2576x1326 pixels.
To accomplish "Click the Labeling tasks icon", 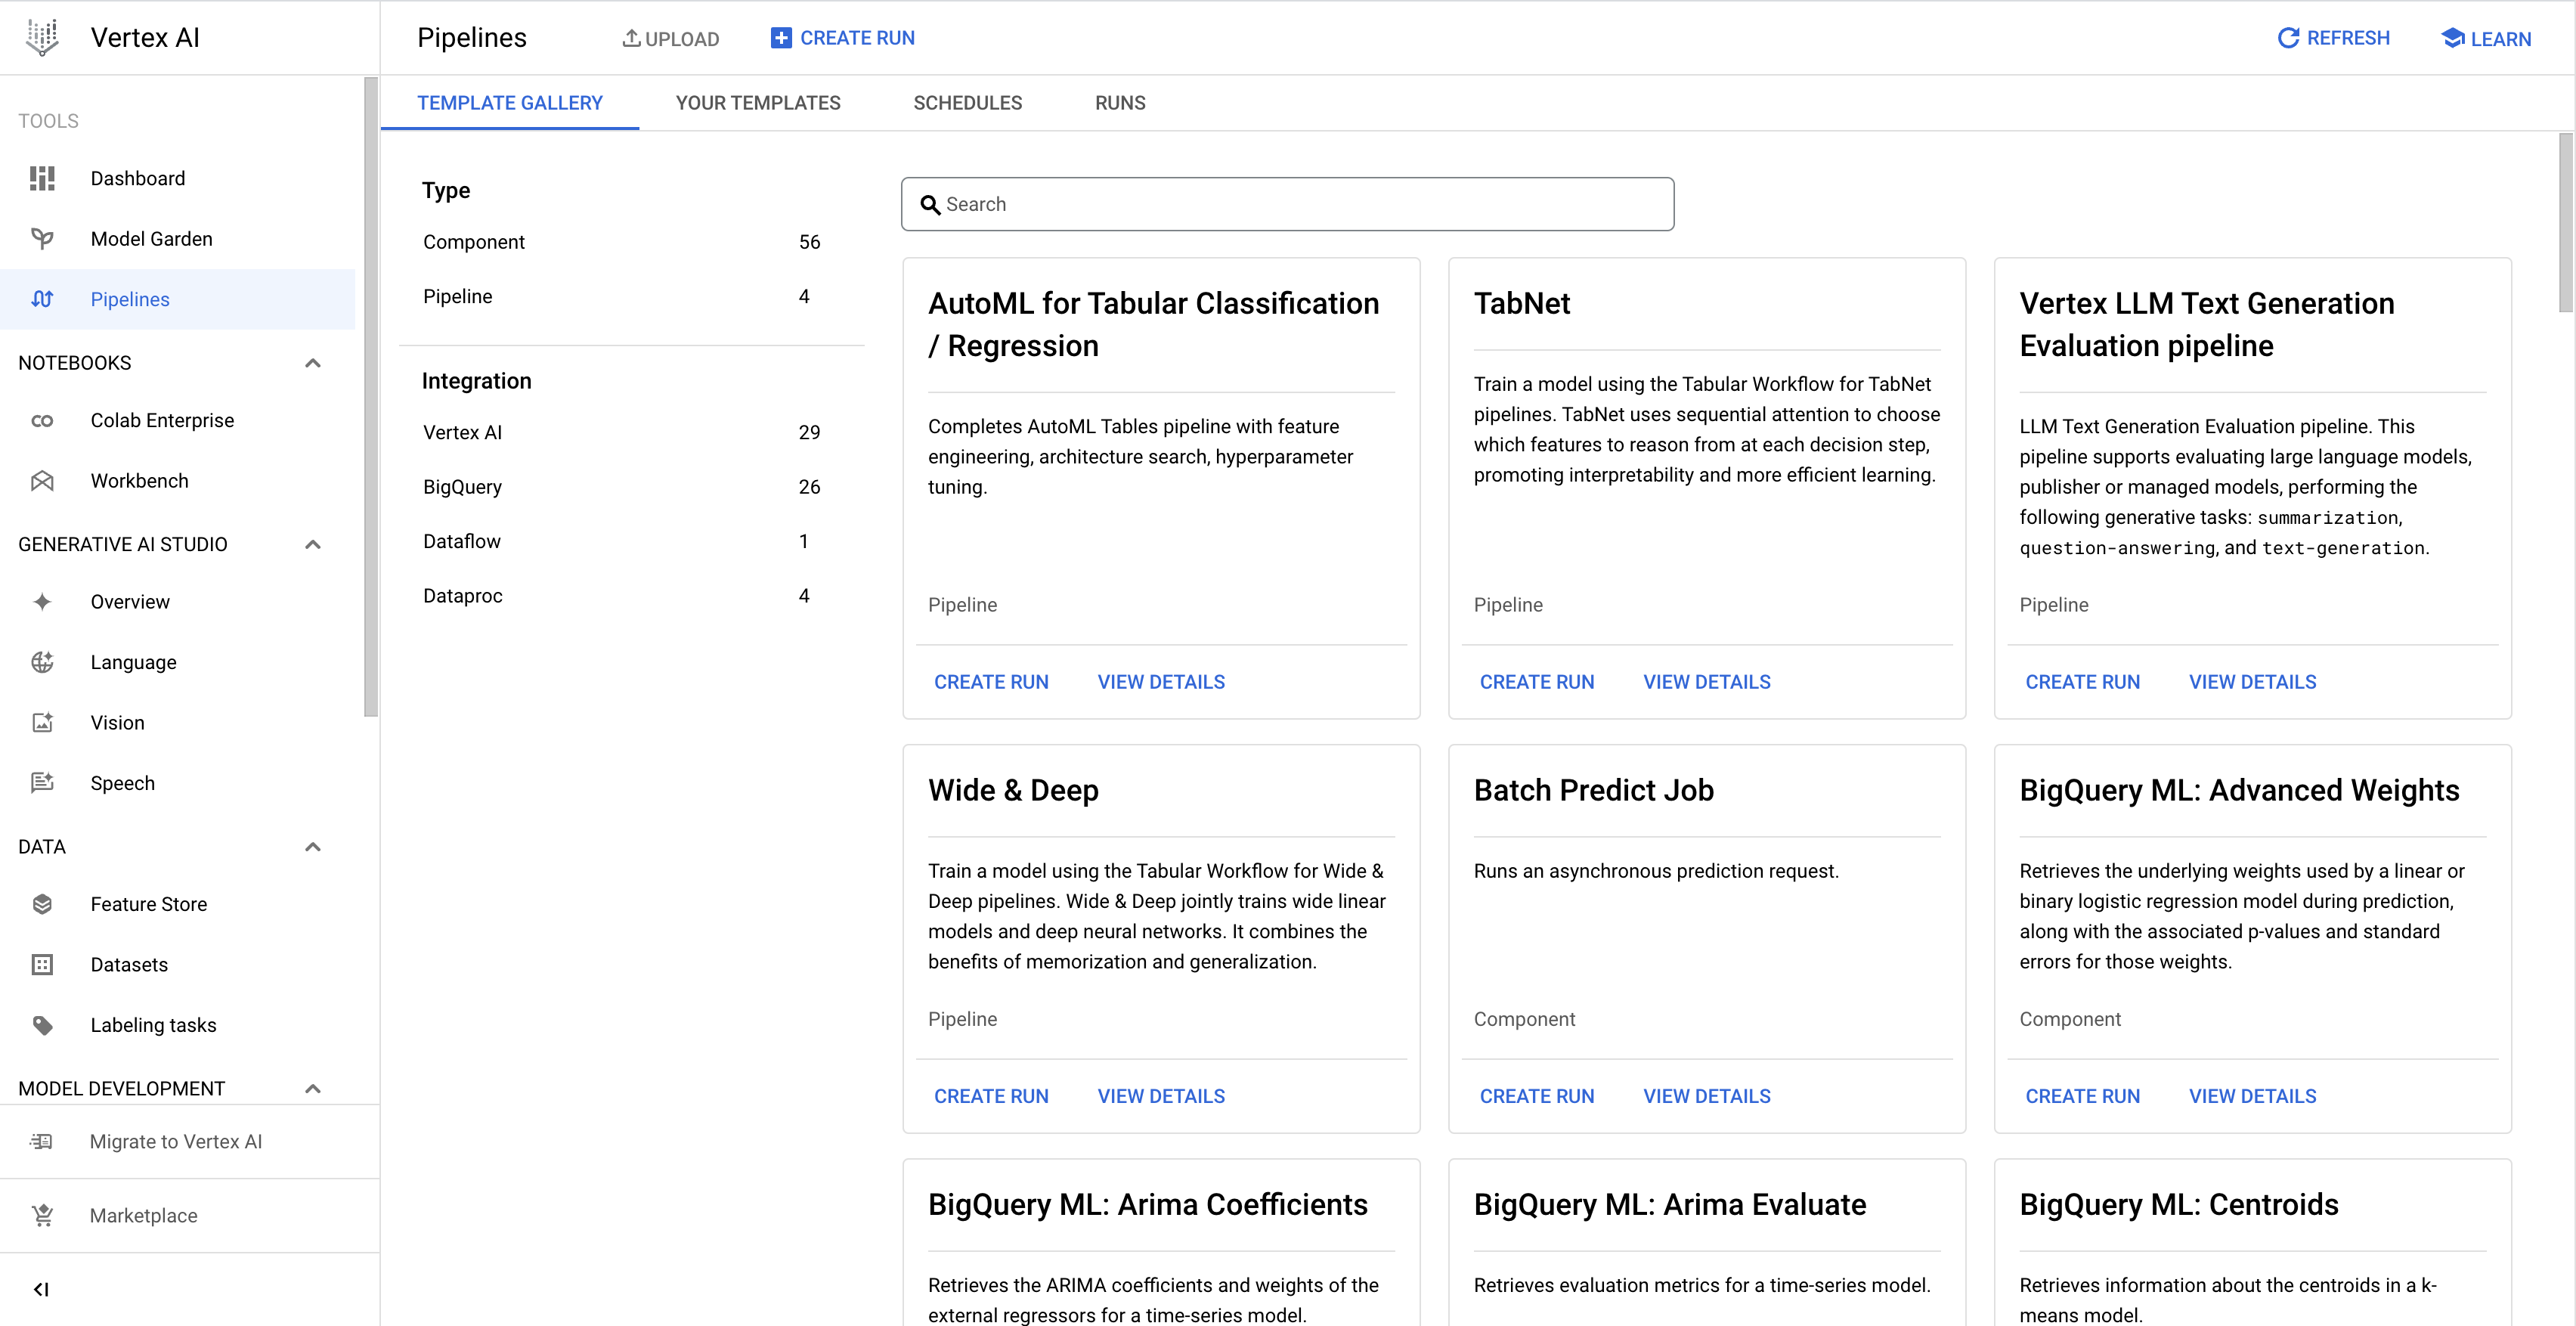I will pyautogui.click(x=45, y=1024).
